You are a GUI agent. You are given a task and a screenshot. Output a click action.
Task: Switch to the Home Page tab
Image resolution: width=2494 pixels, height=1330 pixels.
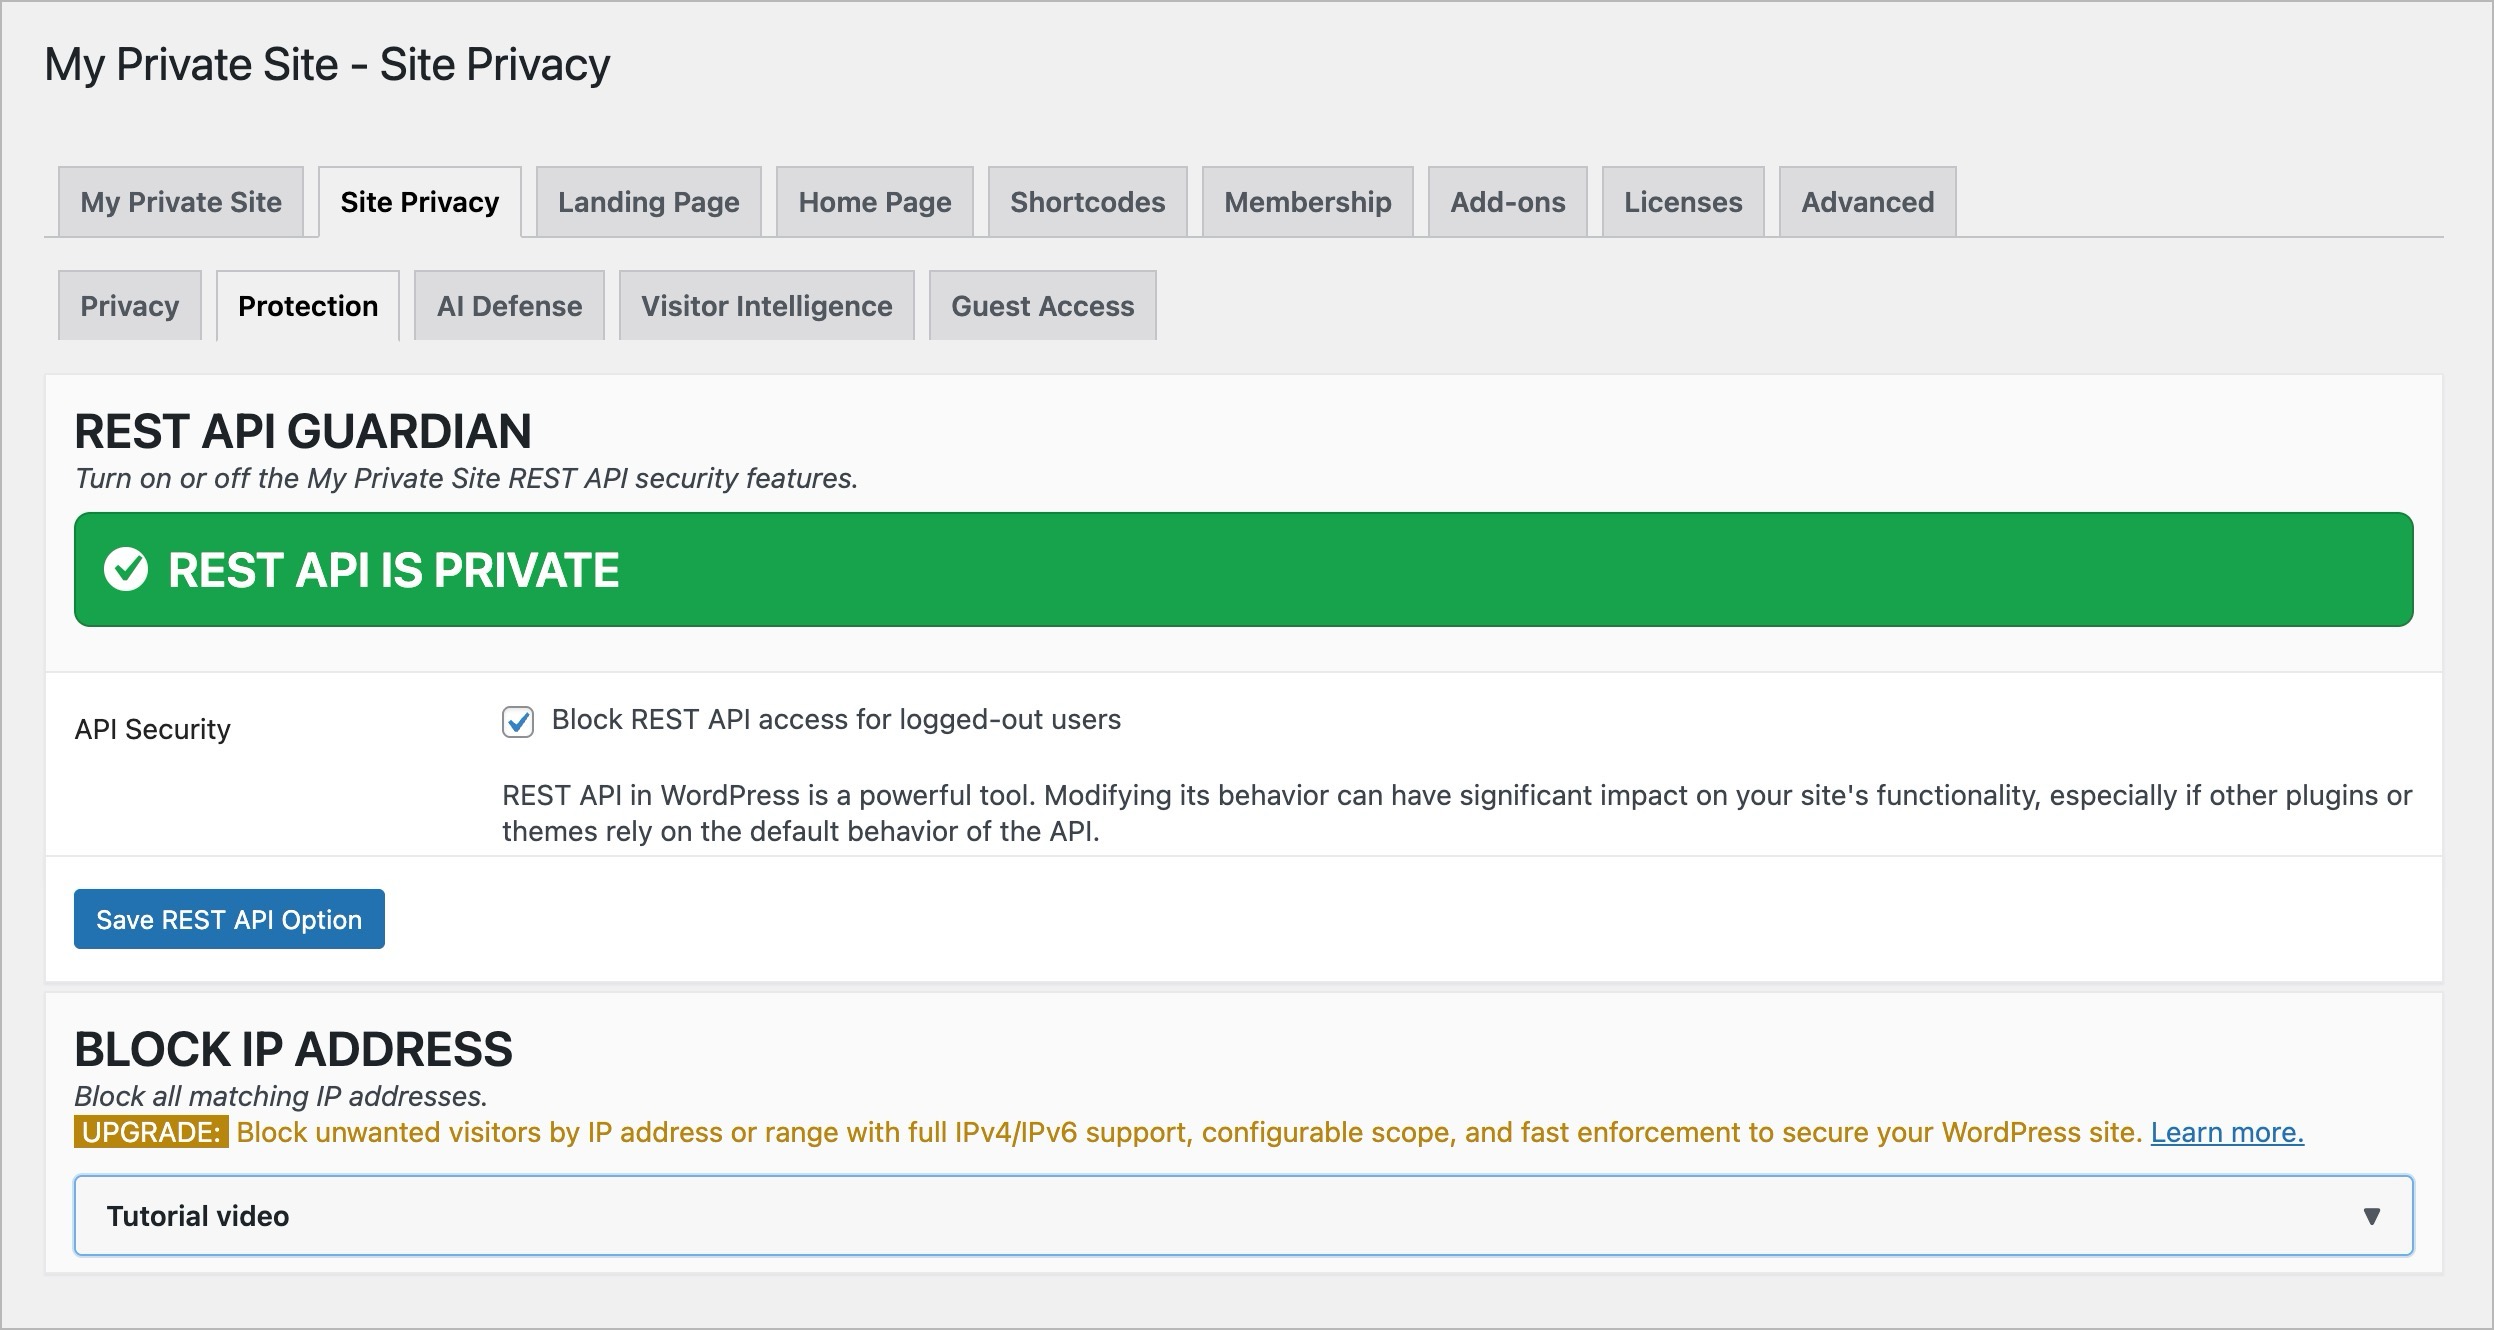pyautogui.click(x=874, y=202)
